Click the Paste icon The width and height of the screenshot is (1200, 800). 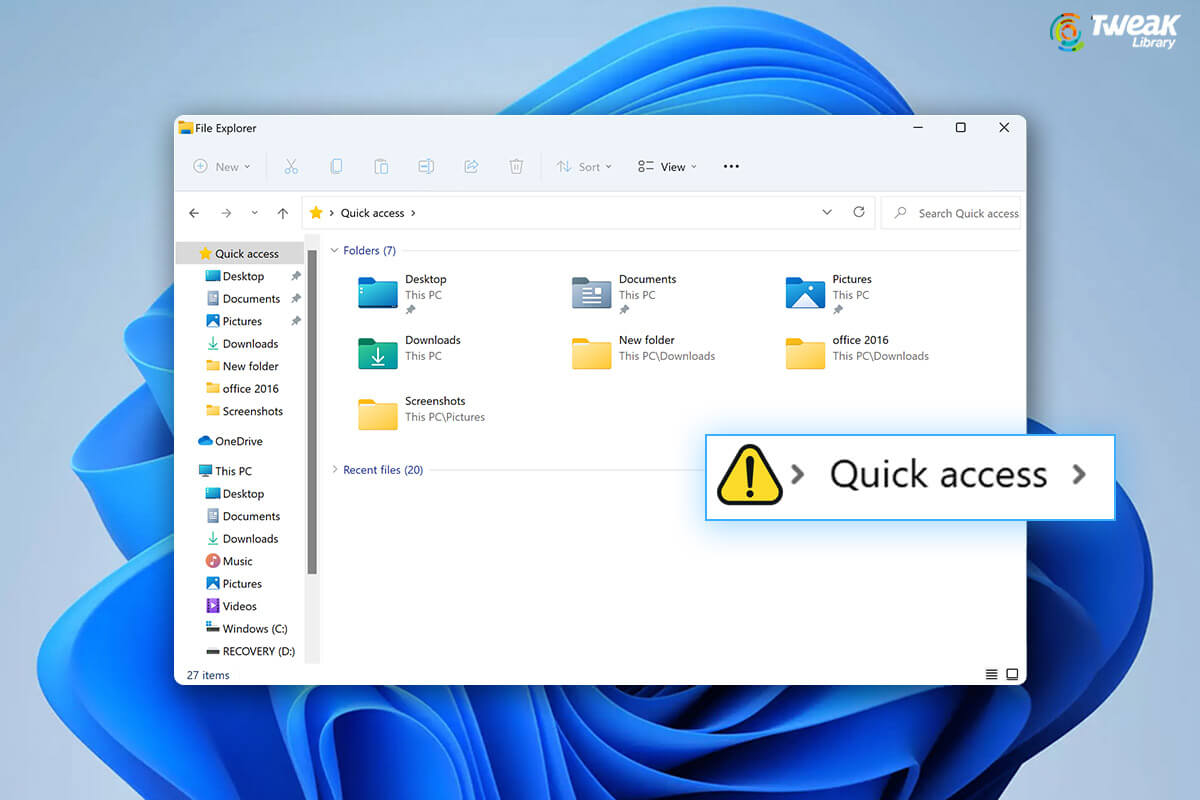(381, 166)
